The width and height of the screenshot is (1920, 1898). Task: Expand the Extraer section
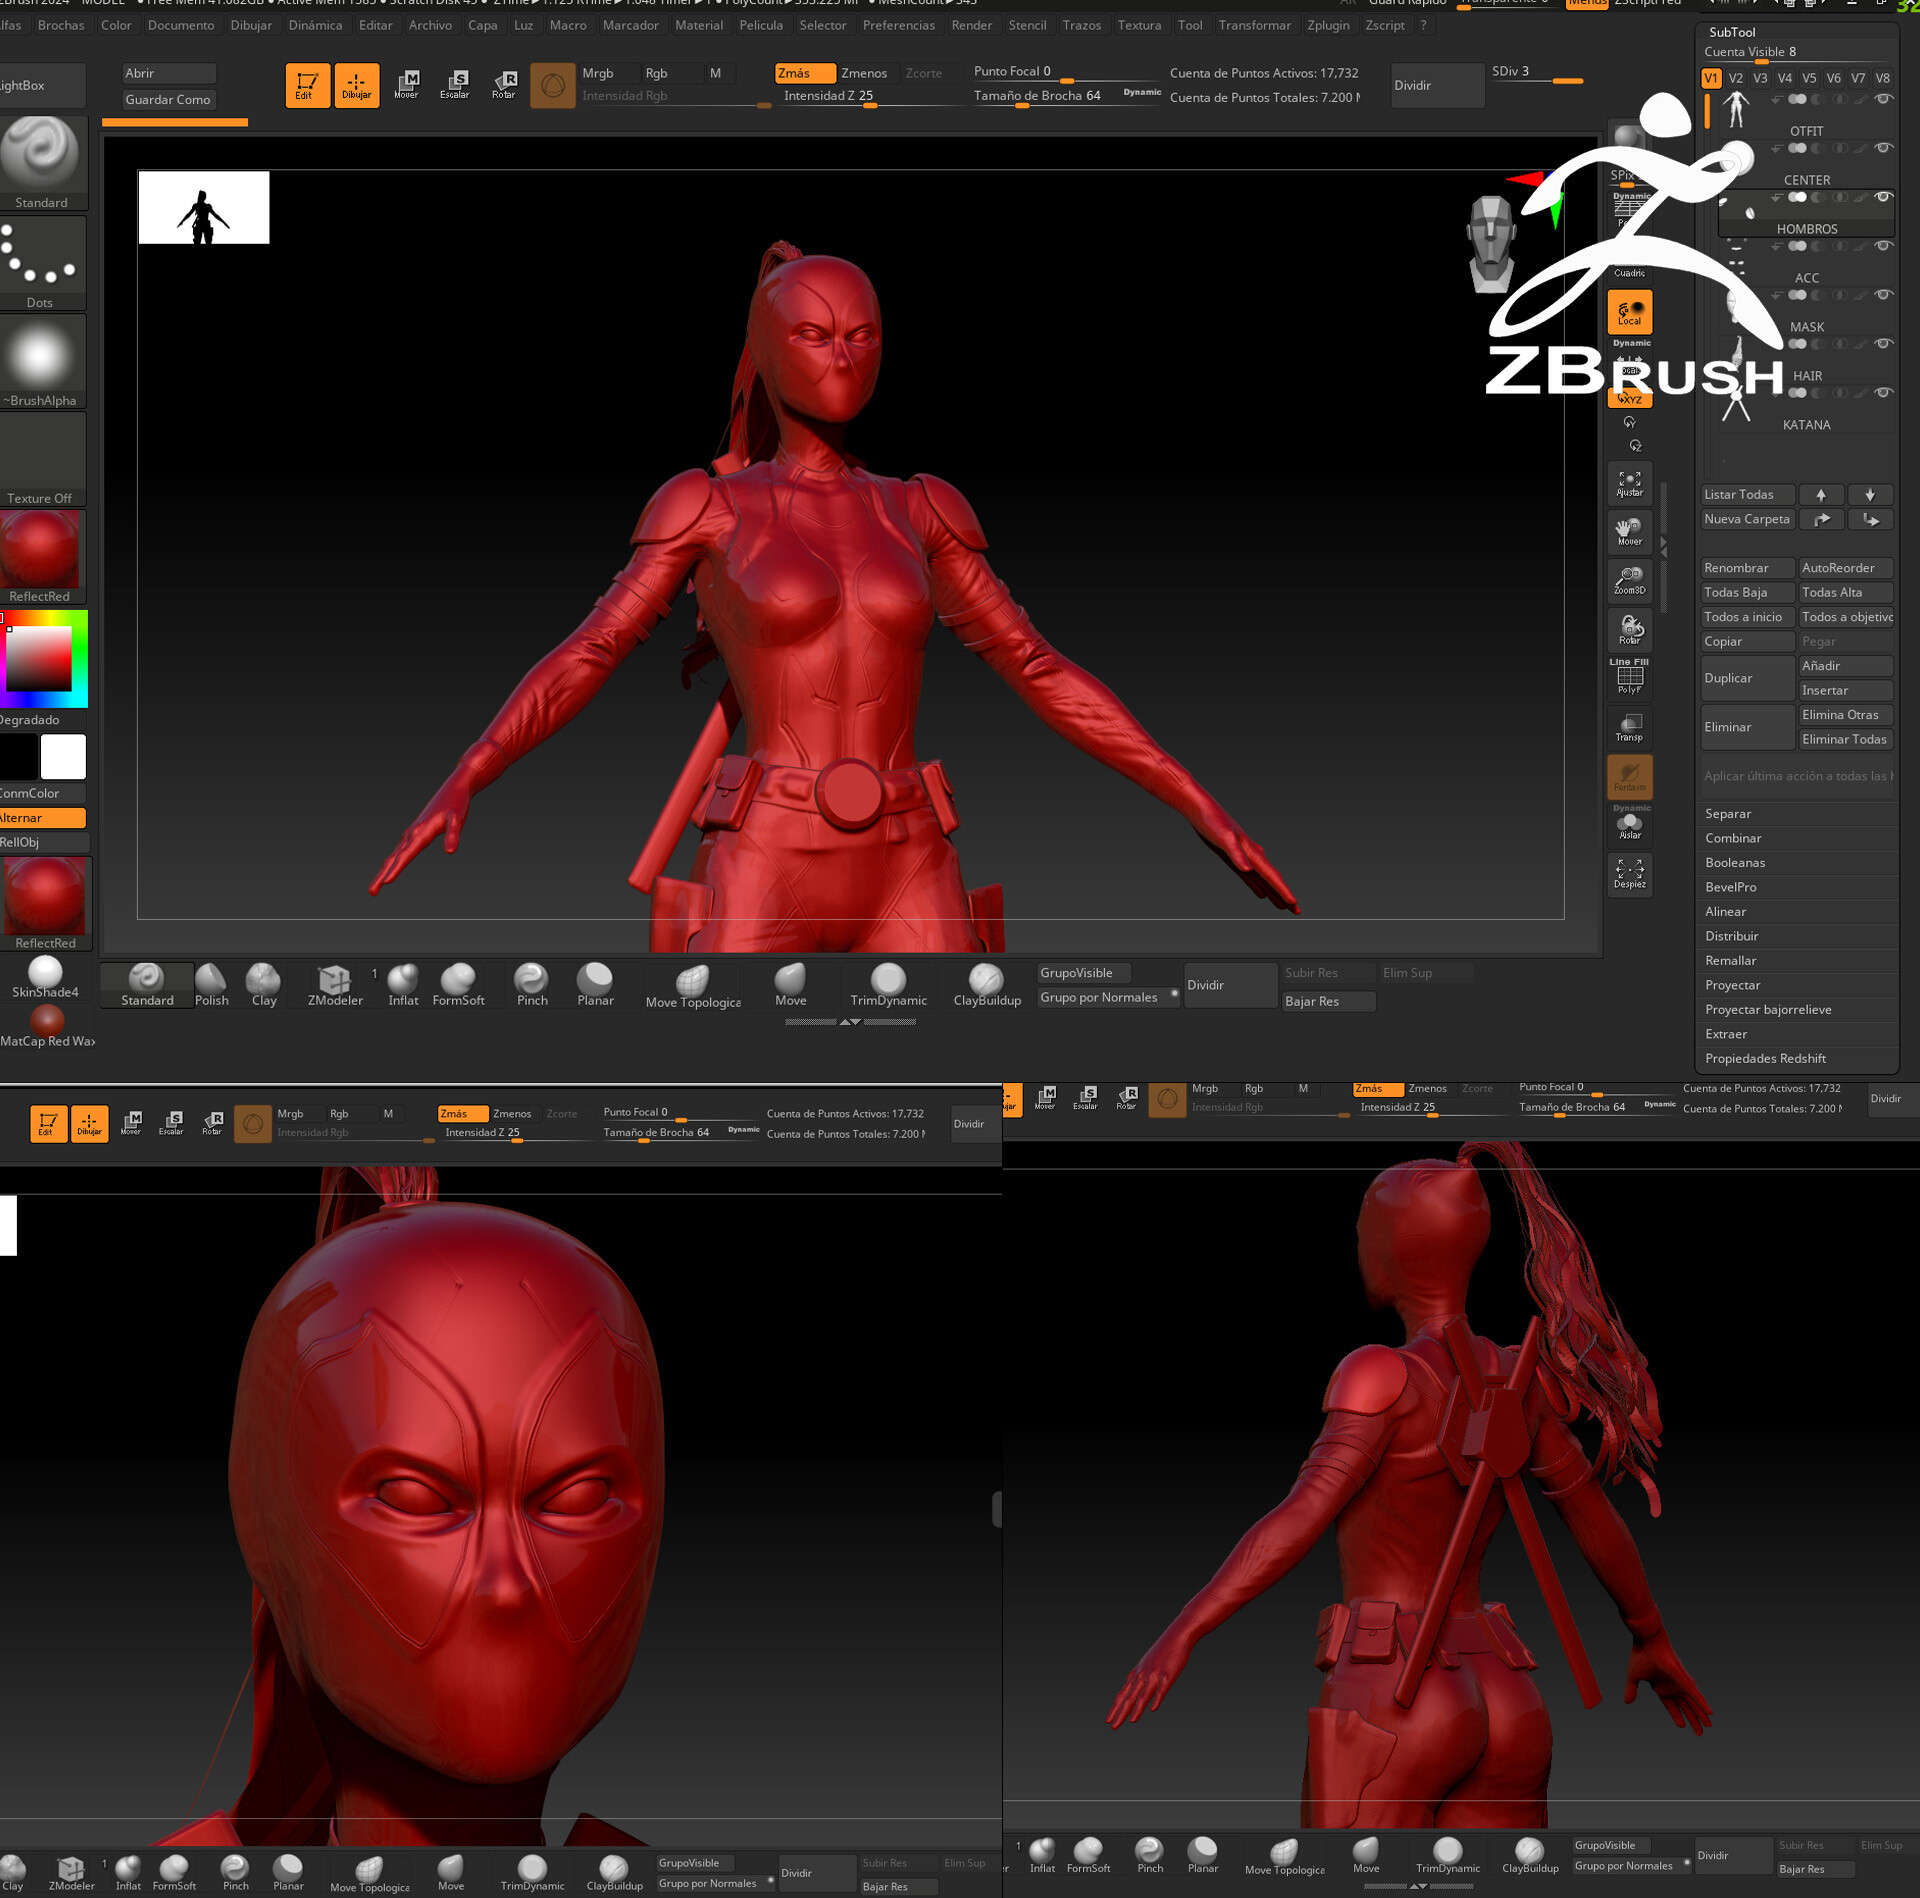coord(1726,1034)
